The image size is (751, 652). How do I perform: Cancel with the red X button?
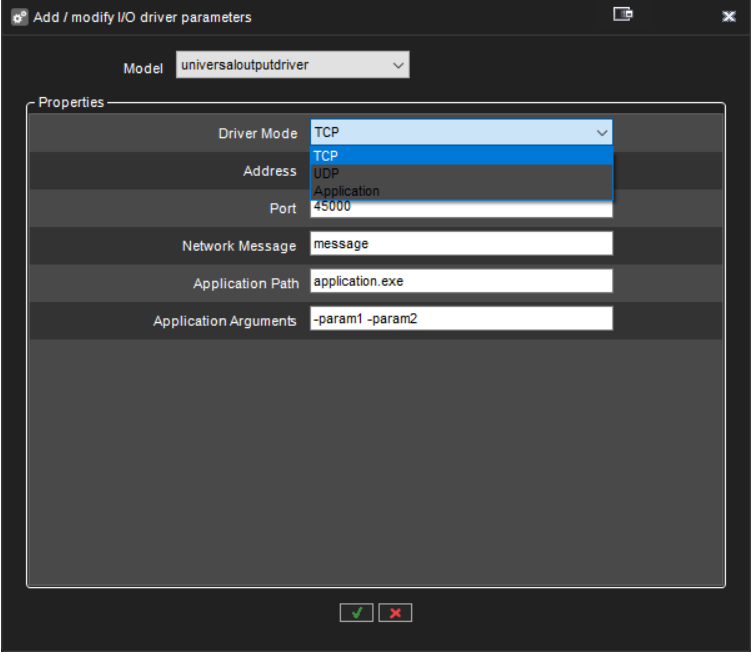pos(395,613)
